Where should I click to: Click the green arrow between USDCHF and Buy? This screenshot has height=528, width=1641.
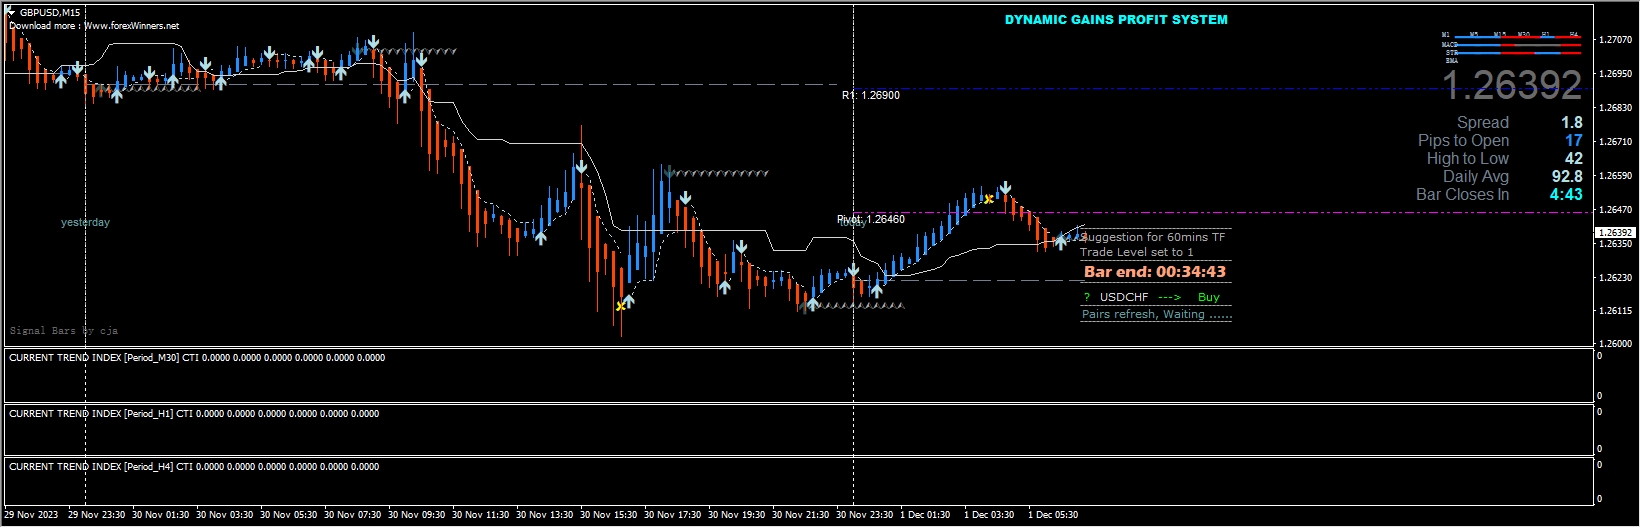pos(1169,297)
